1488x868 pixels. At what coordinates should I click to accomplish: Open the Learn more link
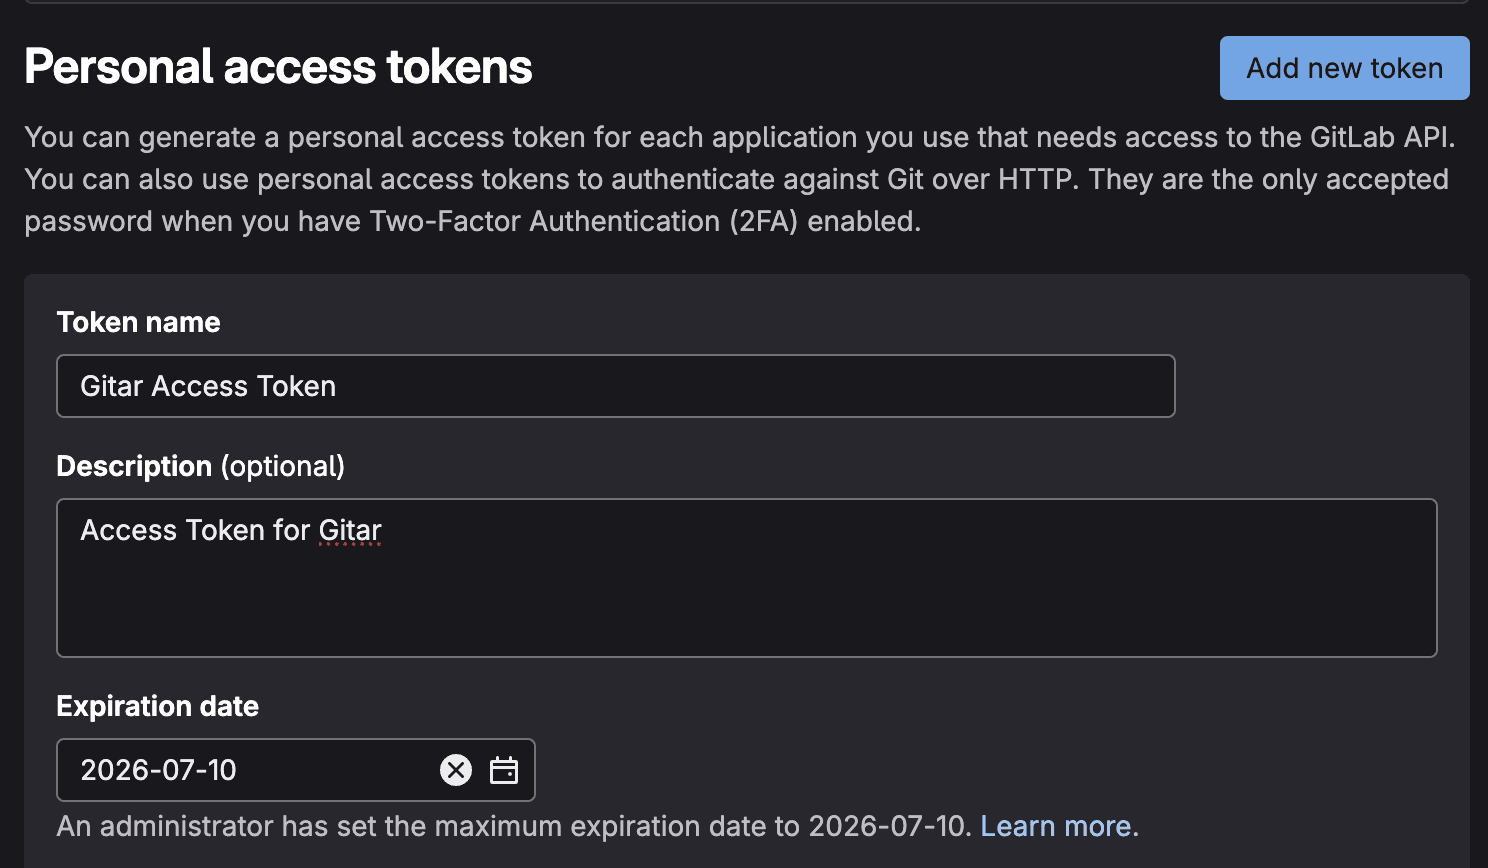[1054, 826]
